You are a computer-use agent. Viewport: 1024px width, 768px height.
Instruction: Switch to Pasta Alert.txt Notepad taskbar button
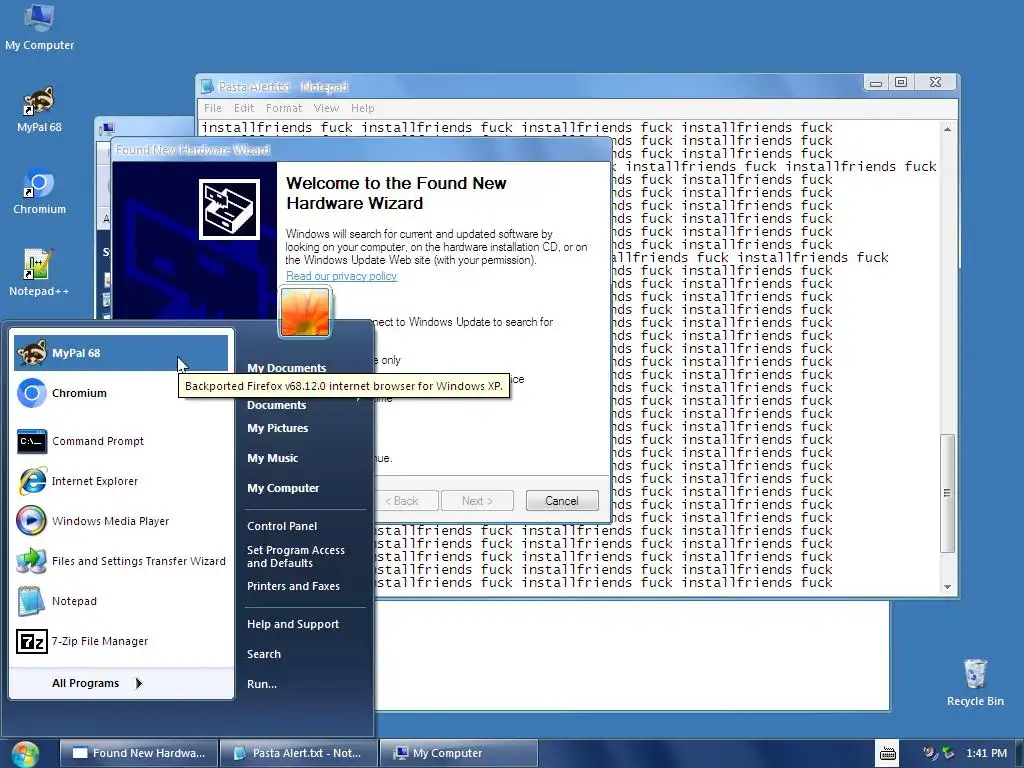click(x=298, y=754)
